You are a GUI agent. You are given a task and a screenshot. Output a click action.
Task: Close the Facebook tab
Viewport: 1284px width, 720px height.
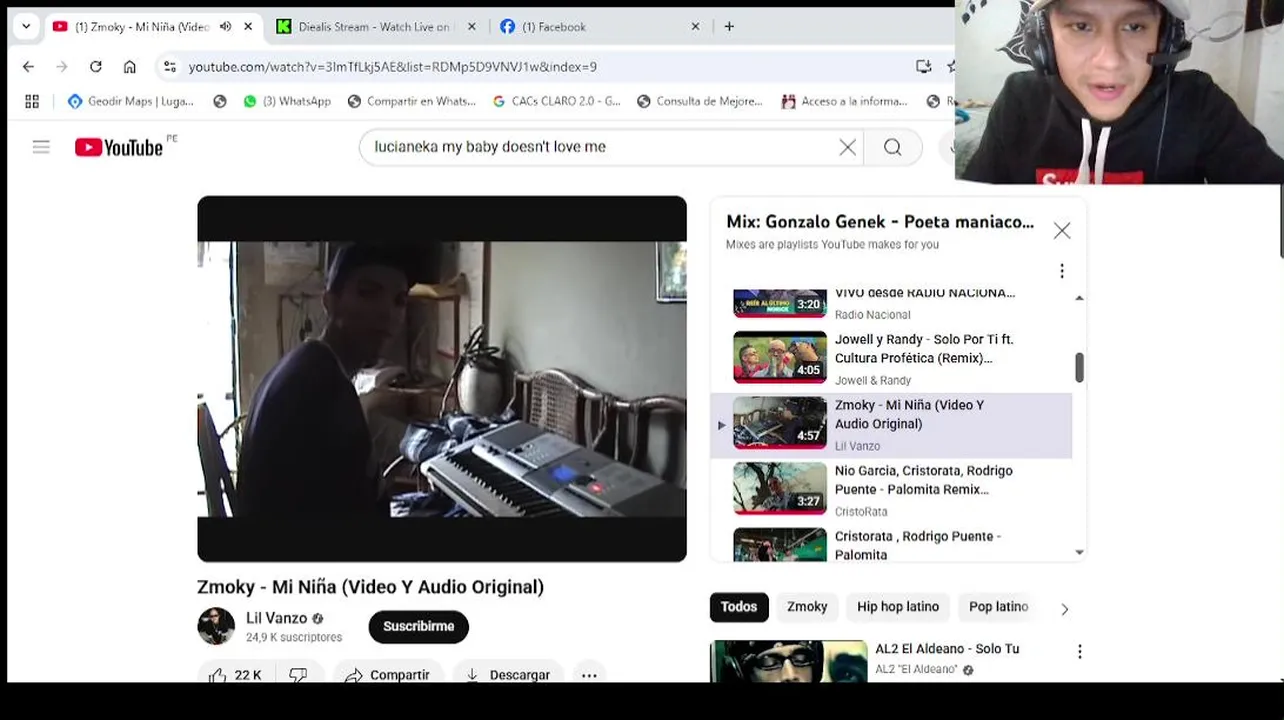pos(695,27)
